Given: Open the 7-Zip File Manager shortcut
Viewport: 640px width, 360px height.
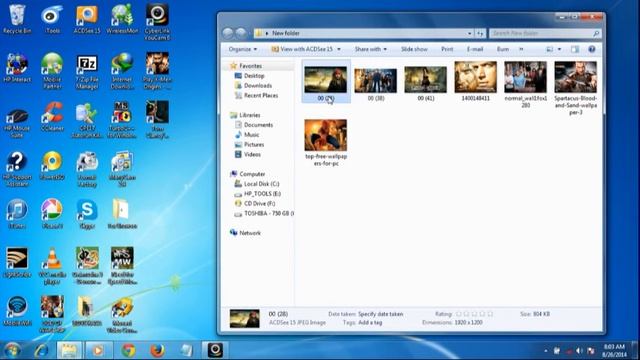Looking at the screenshot, I should pyautogui.click(x=87, y=71).
